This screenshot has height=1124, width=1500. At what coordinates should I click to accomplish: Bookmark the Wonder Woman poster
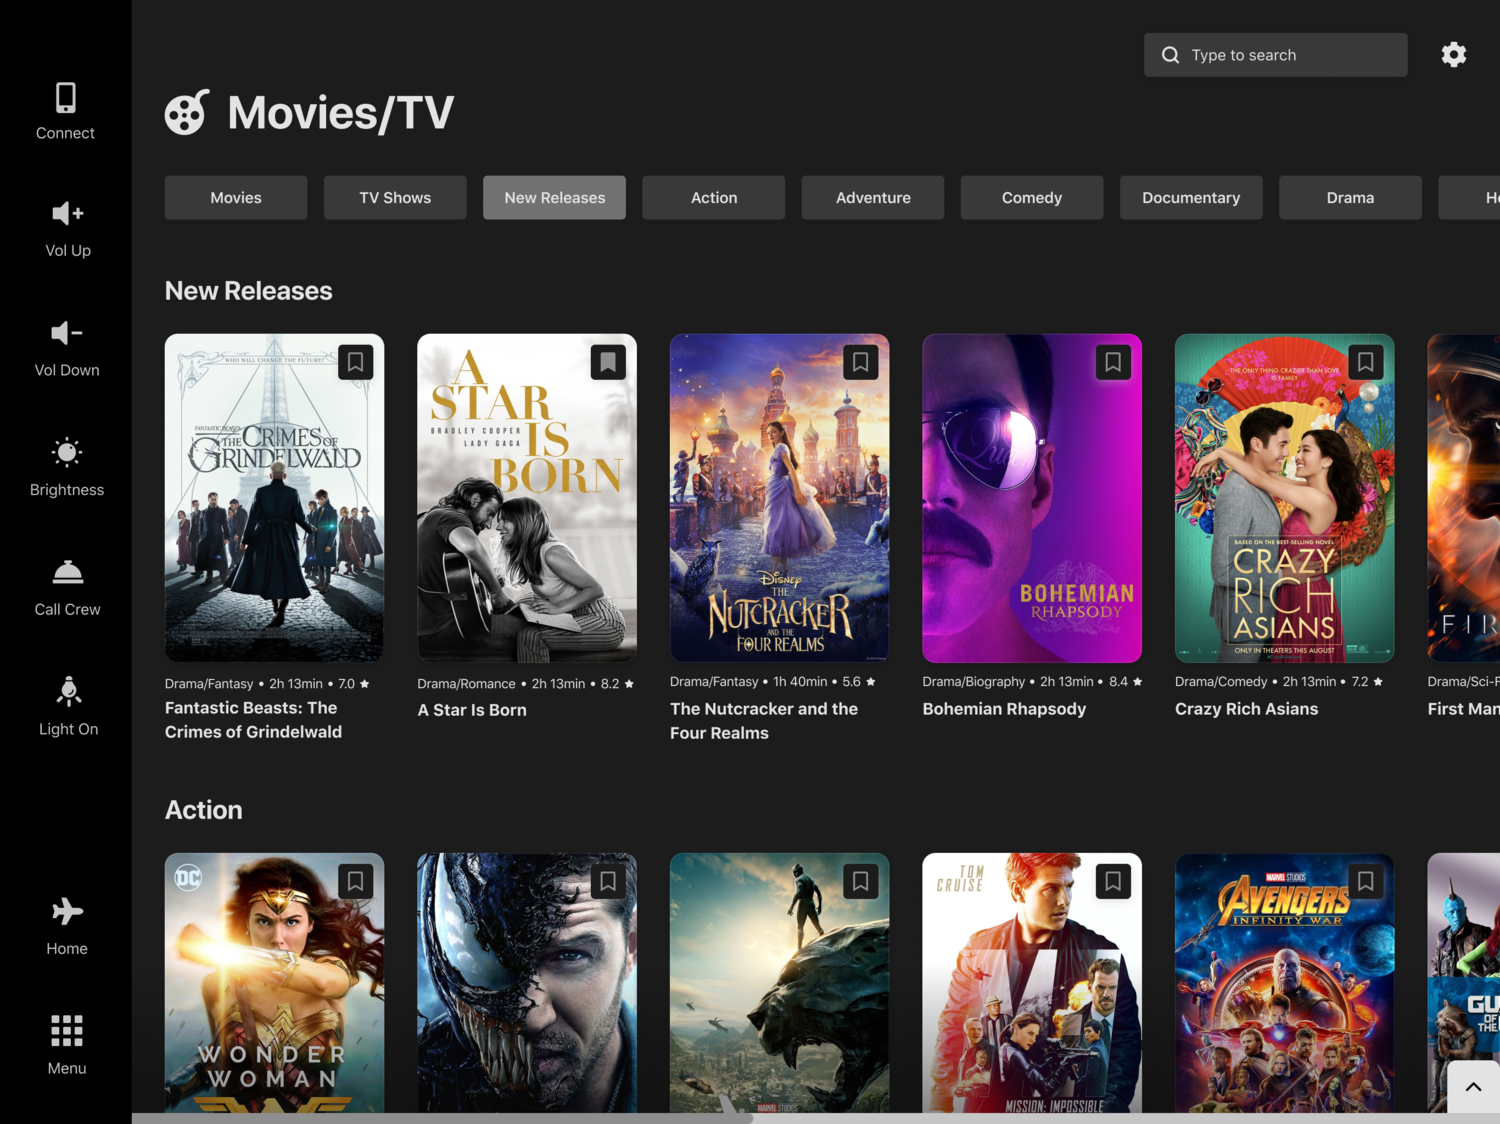(356, 881)
